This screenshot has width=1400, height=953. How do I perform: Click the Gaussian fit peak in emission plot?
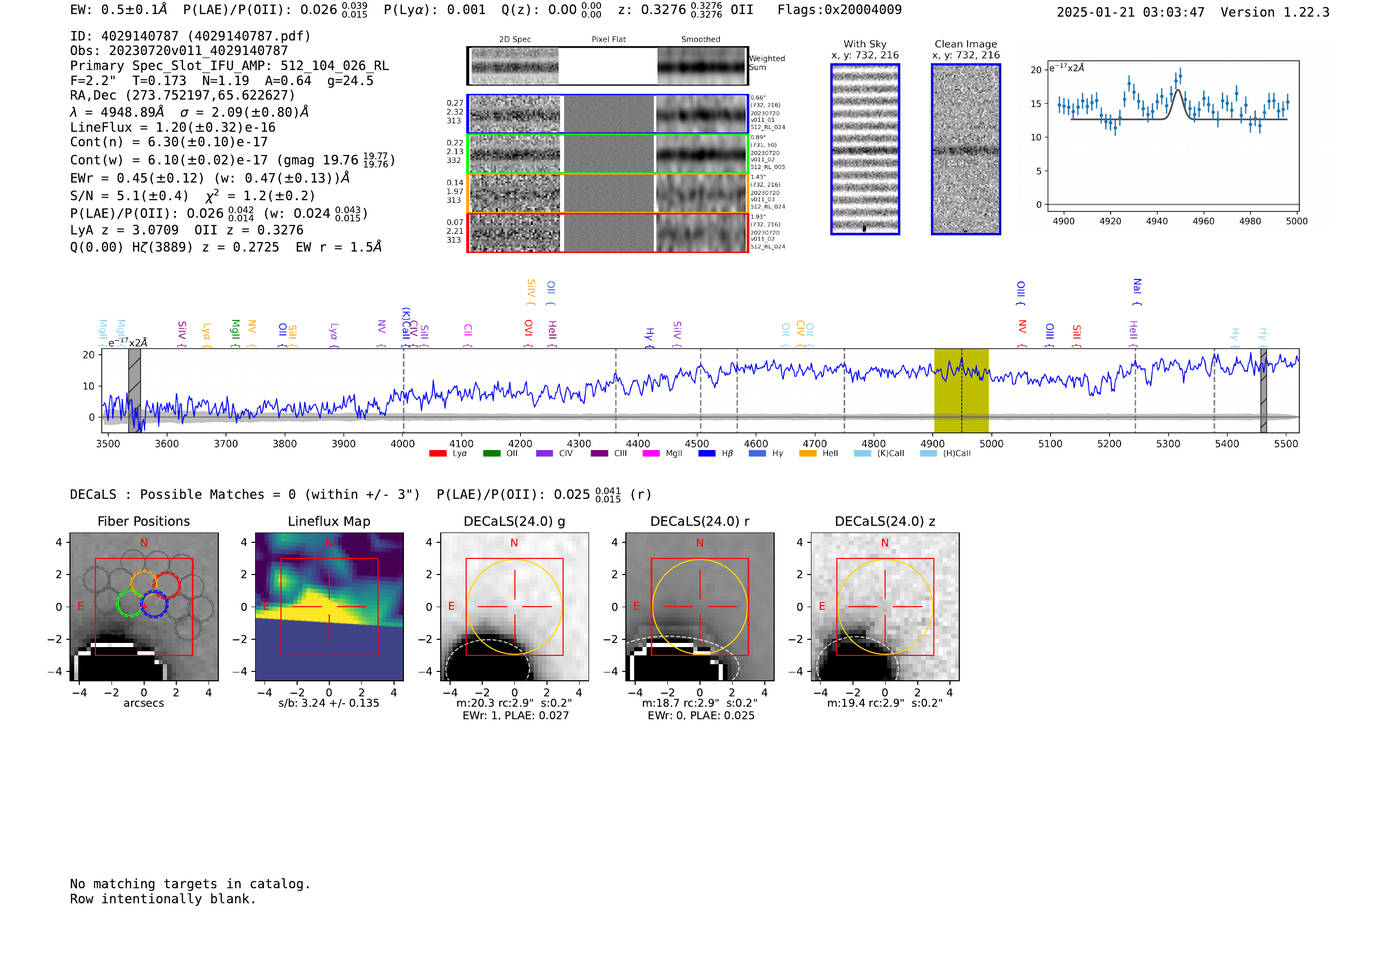[x=1177, y=92]
